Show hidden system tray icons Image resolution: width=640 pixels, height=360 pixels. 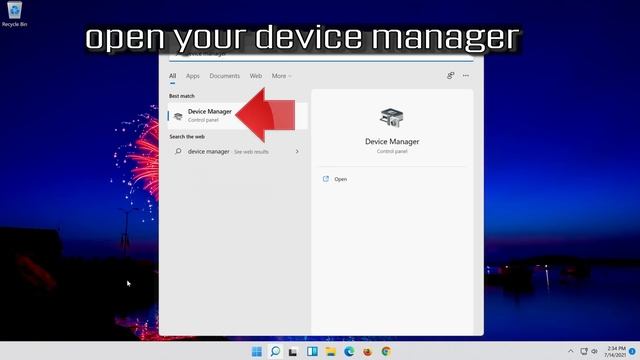tap(571, 351)
